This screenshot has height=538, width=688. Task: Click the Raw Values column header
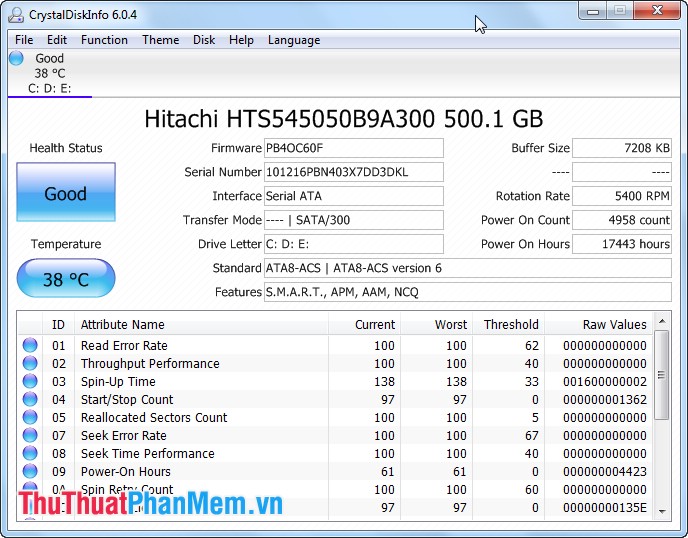tap(599, 325)
